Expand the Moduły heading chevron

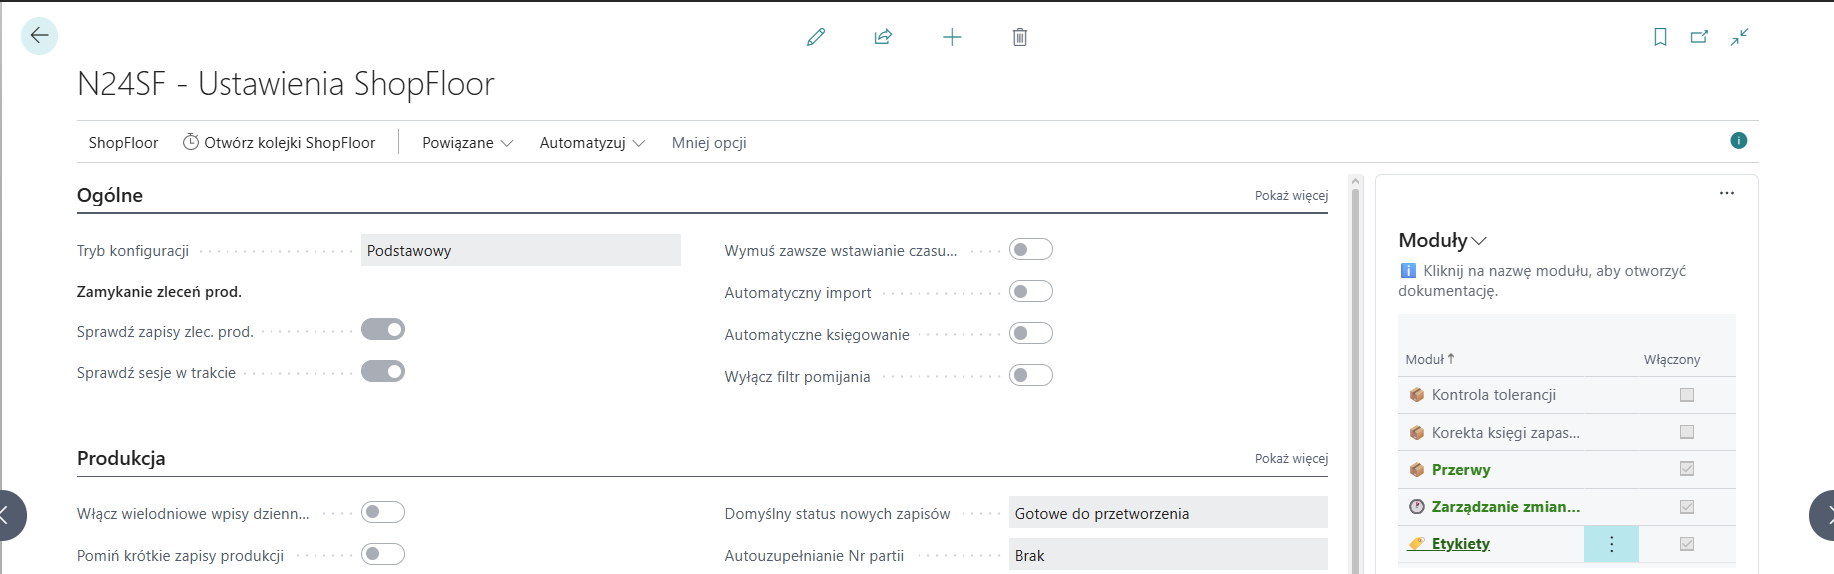[x=1479, y=241]
